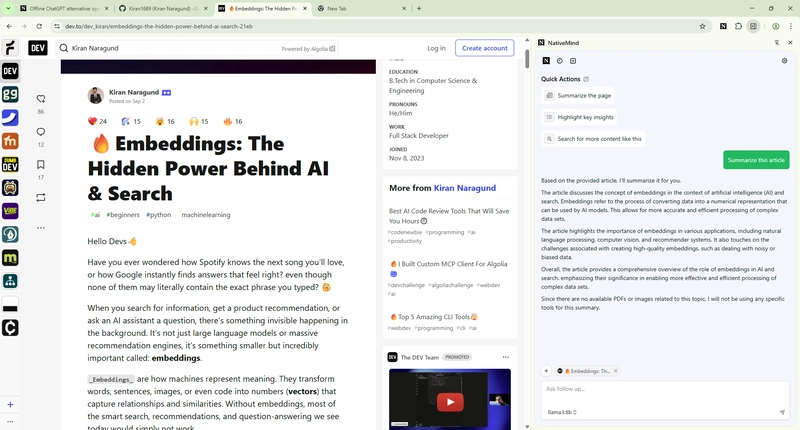Send the follow-up message

782,412
